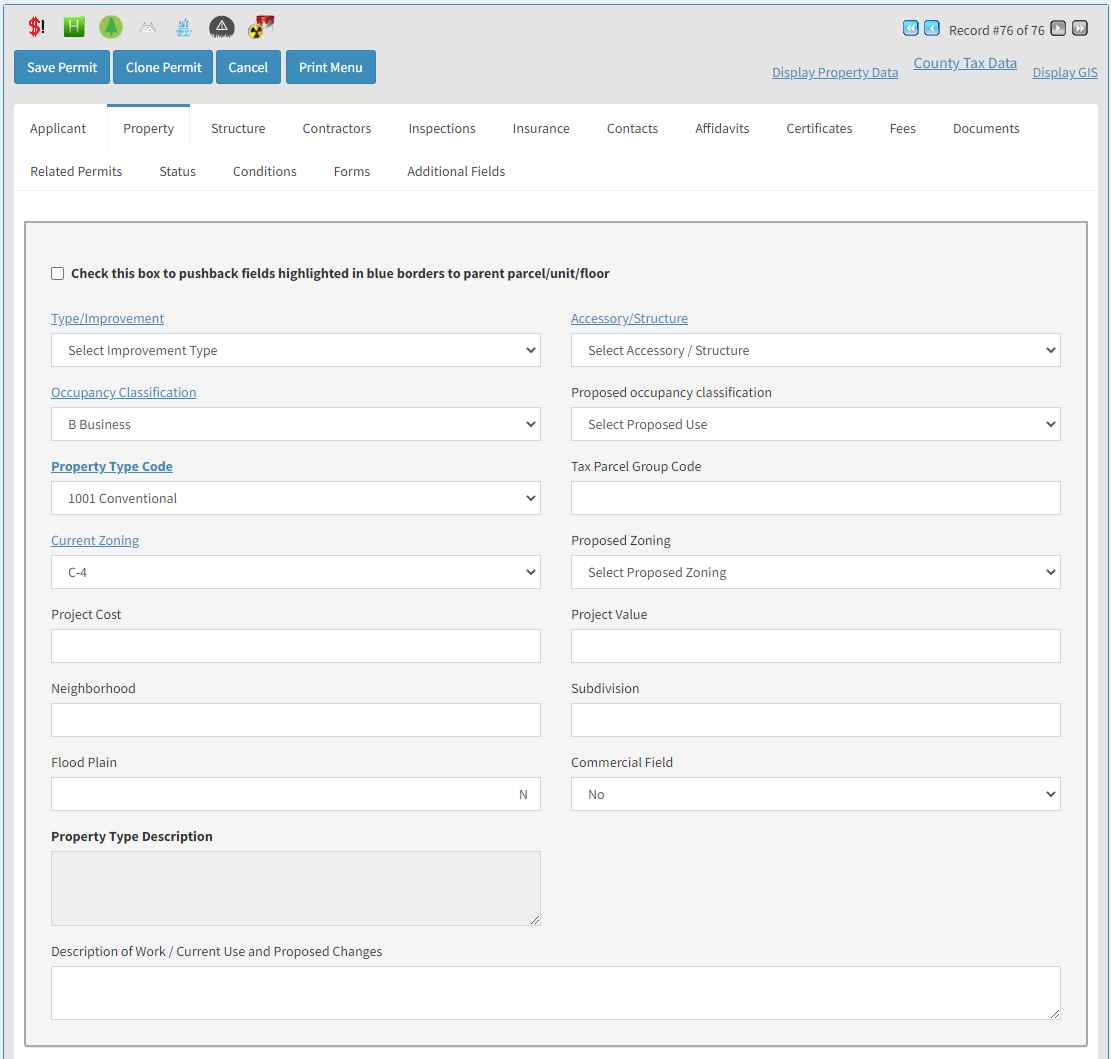Click into the Project Cost field

point(295,646)
